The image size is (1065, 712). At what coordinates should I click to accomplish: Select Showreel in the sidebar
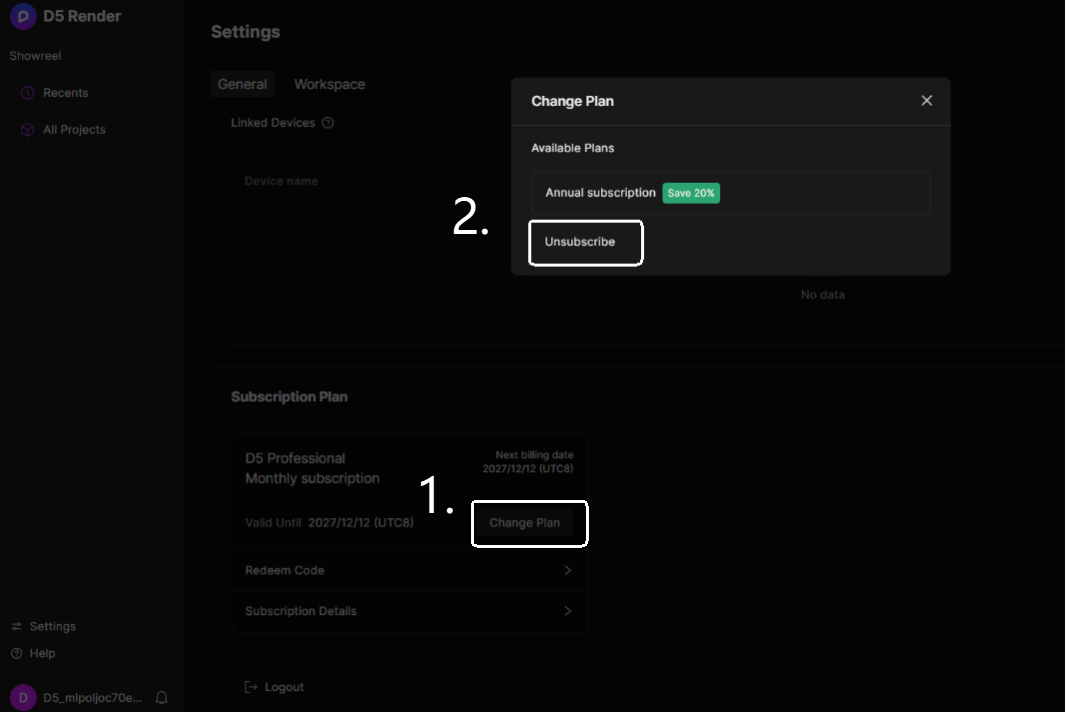click(35, 56)
